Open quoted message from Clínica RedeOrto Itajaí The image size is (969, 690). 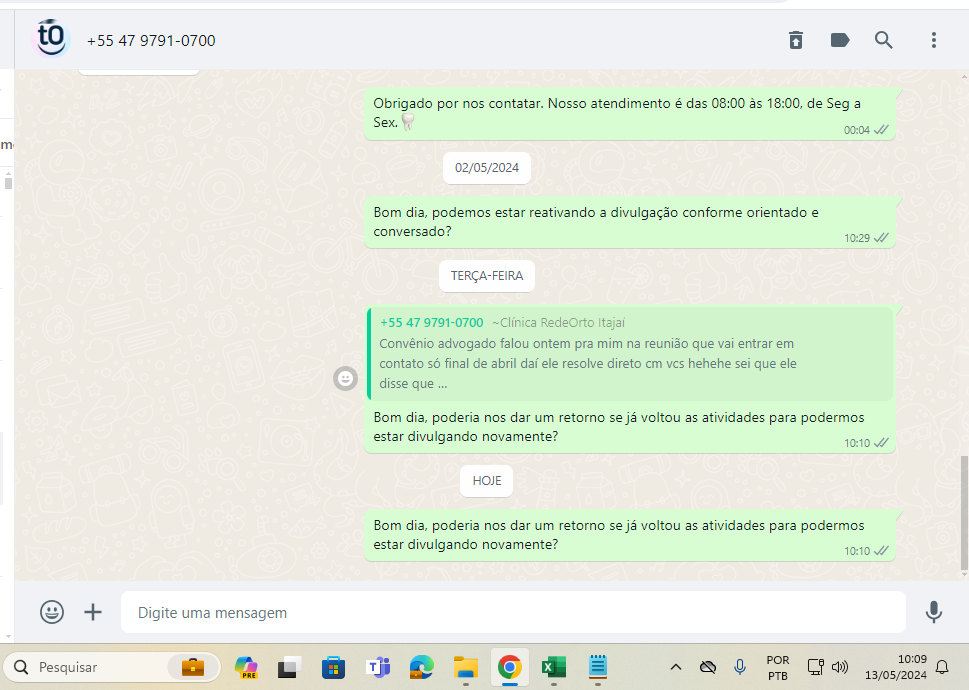pos(630,353)
